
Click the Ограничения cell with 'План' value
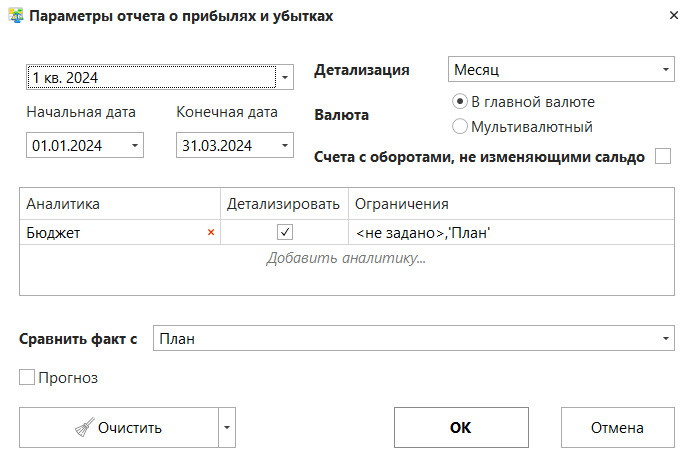pyautogui.click(x=510, y=232)
